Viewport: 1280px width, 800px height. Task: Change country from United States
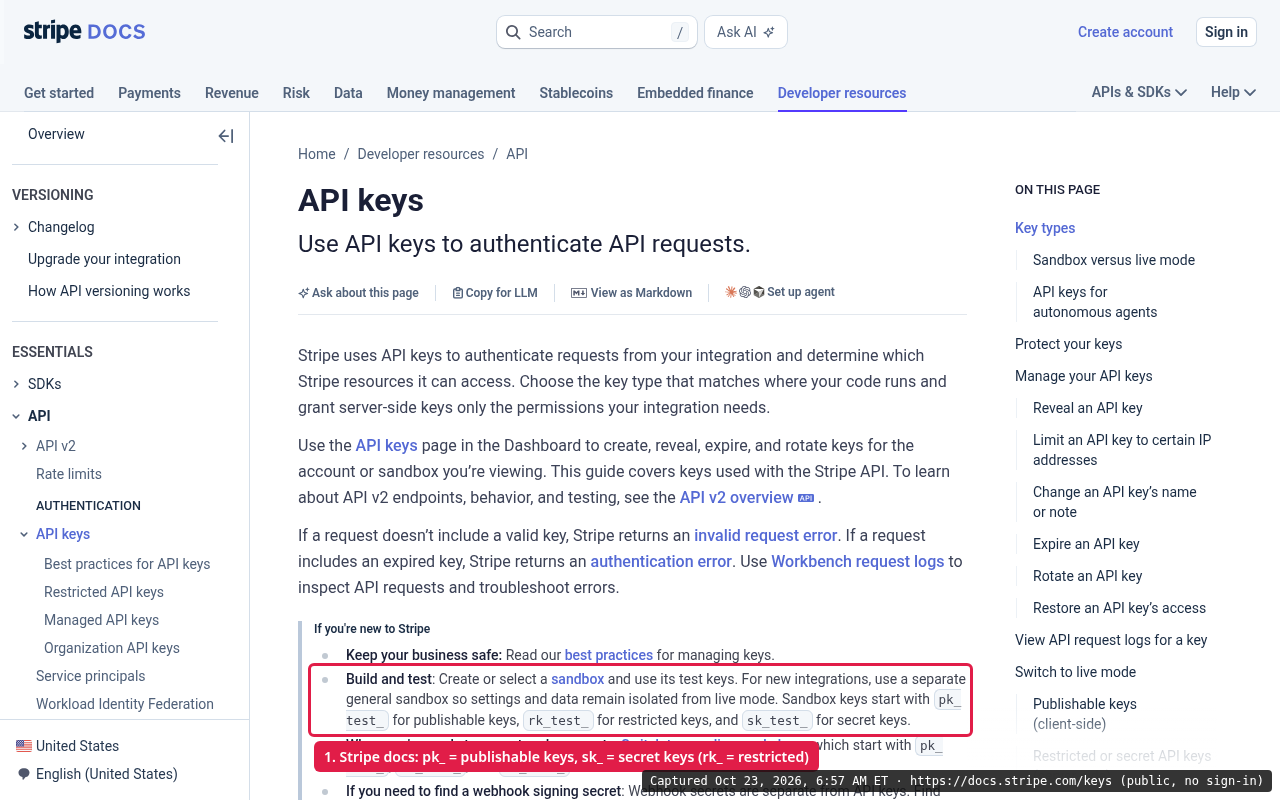tap(68, 746)
